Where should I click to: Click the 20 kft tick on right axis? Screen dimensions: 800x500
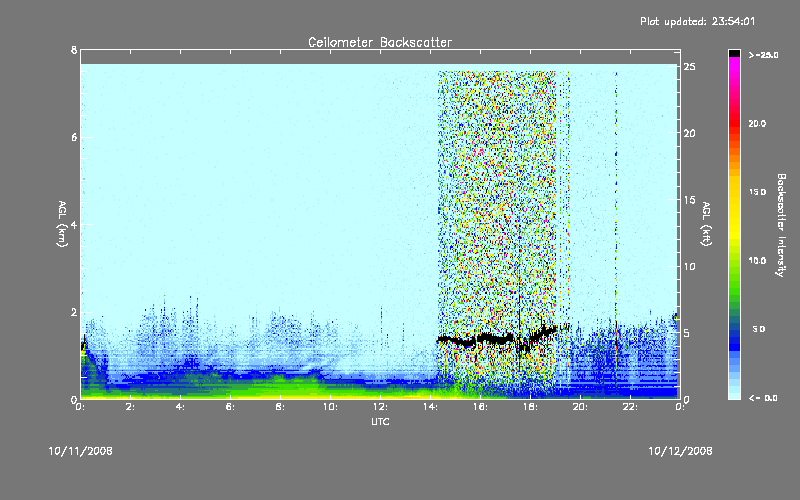tap(689, 133)
